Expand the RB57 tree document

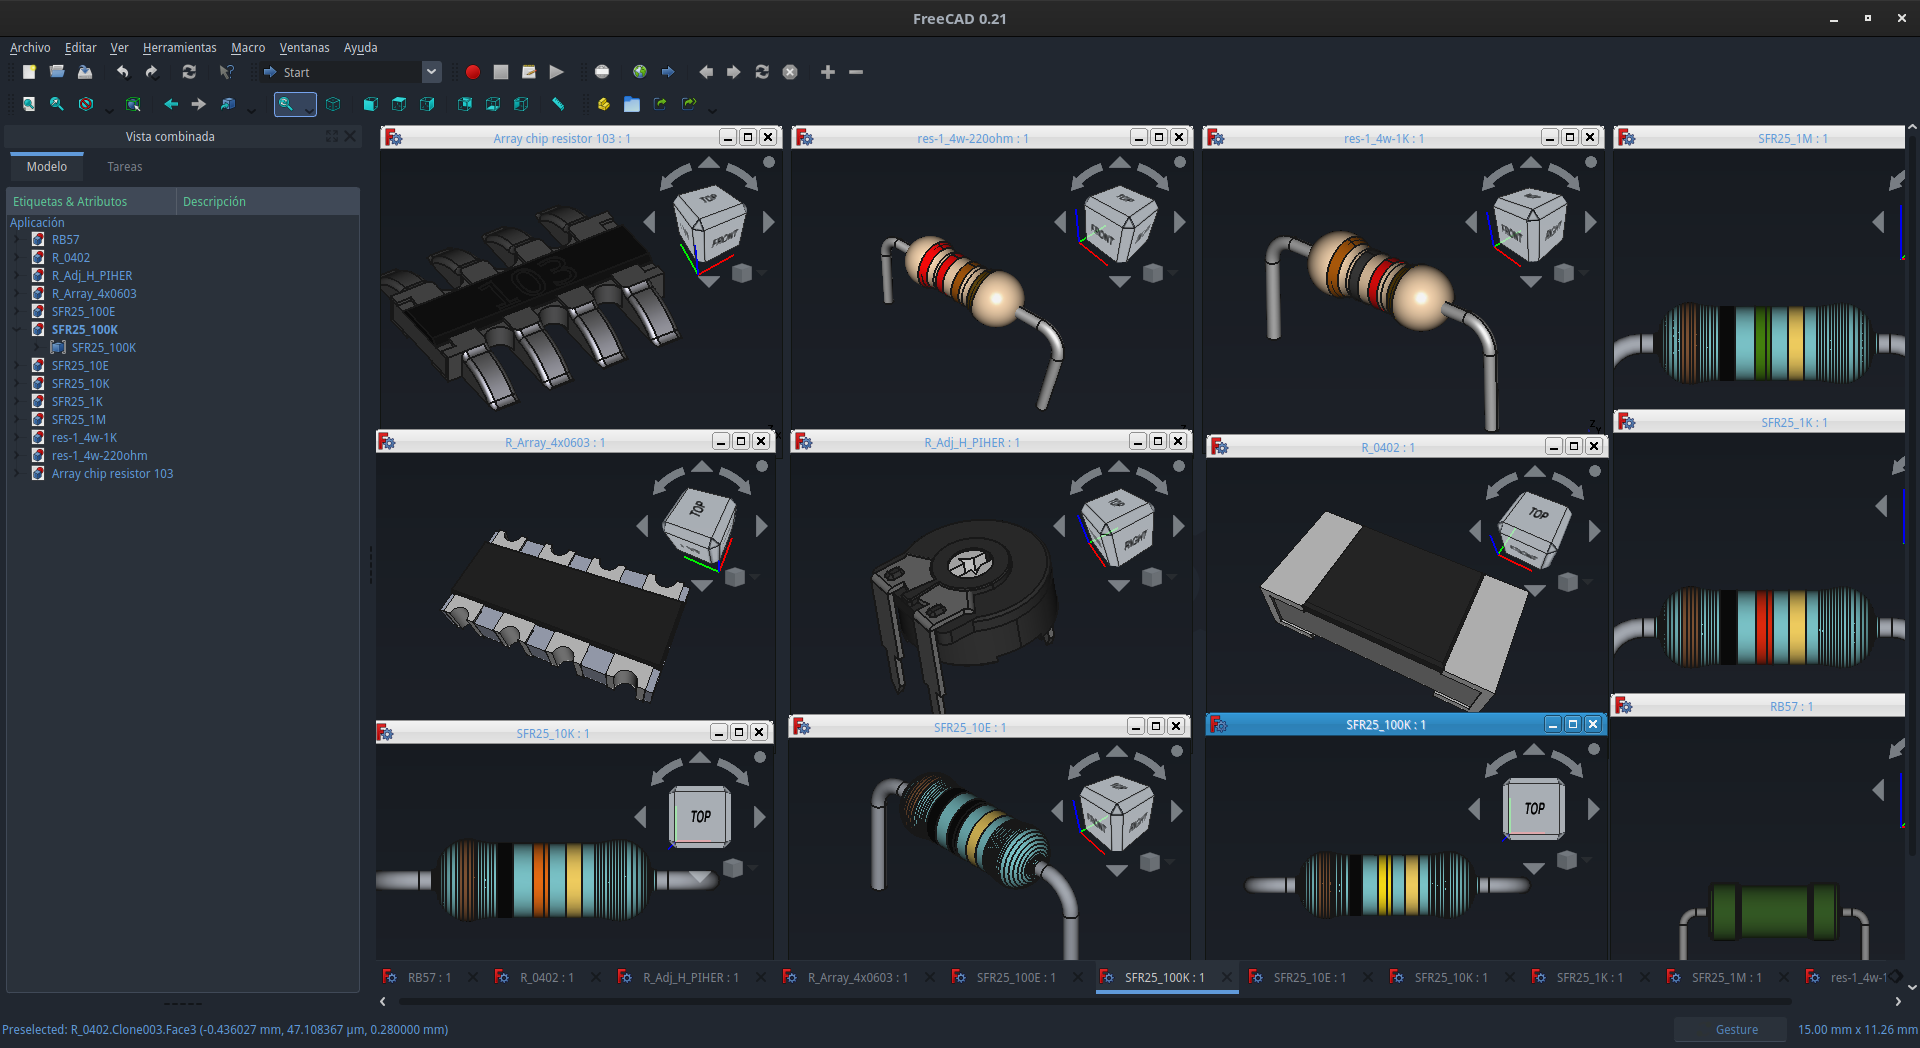tap(16, 240)
